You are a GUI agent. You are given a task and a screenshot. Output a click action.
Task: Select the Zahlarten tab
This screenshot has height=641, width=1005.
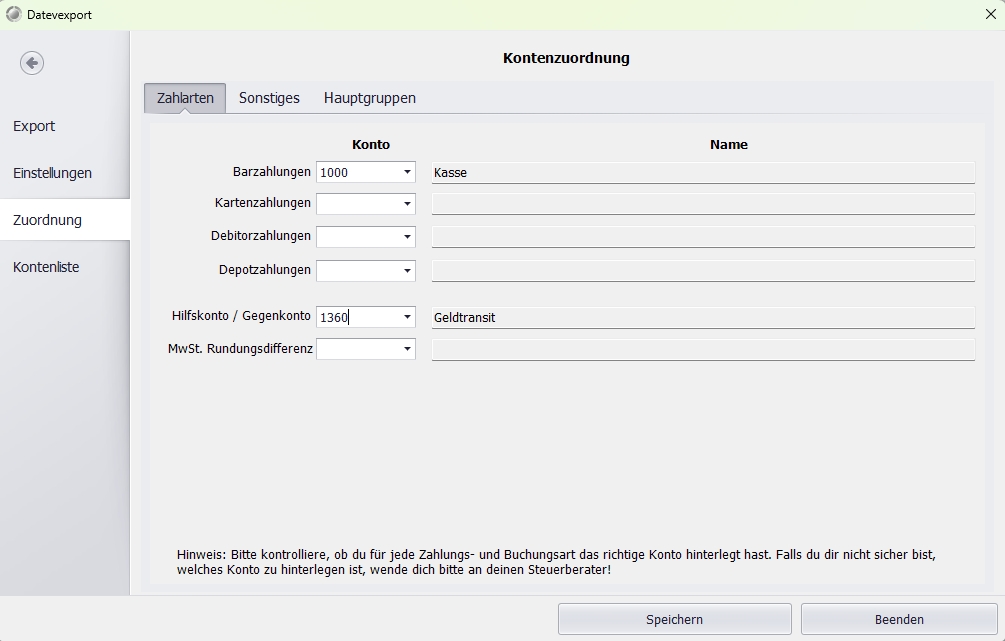click(185, 98)
